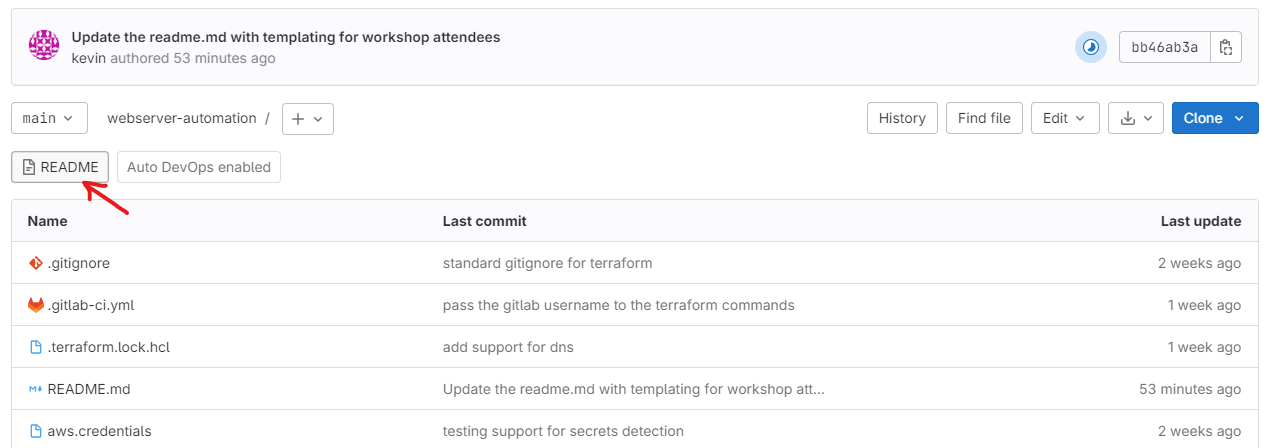Copy commit SHA with clipboard icon
This screenshot has width=1282, height=448.
click(1226, 47)
